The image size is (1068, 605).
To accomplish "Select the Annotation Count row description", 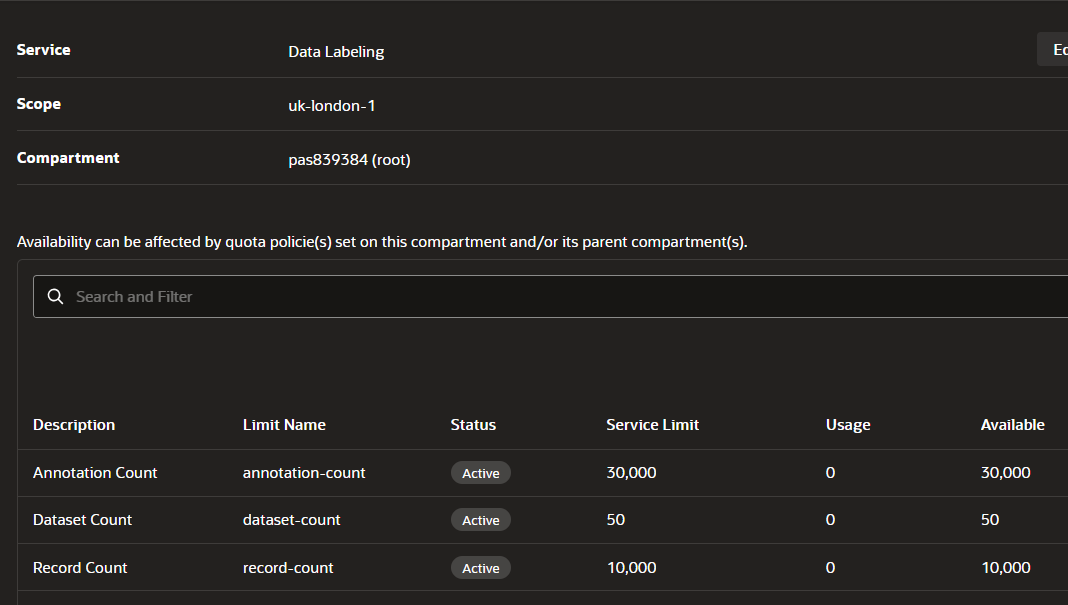I will point(95,473).
